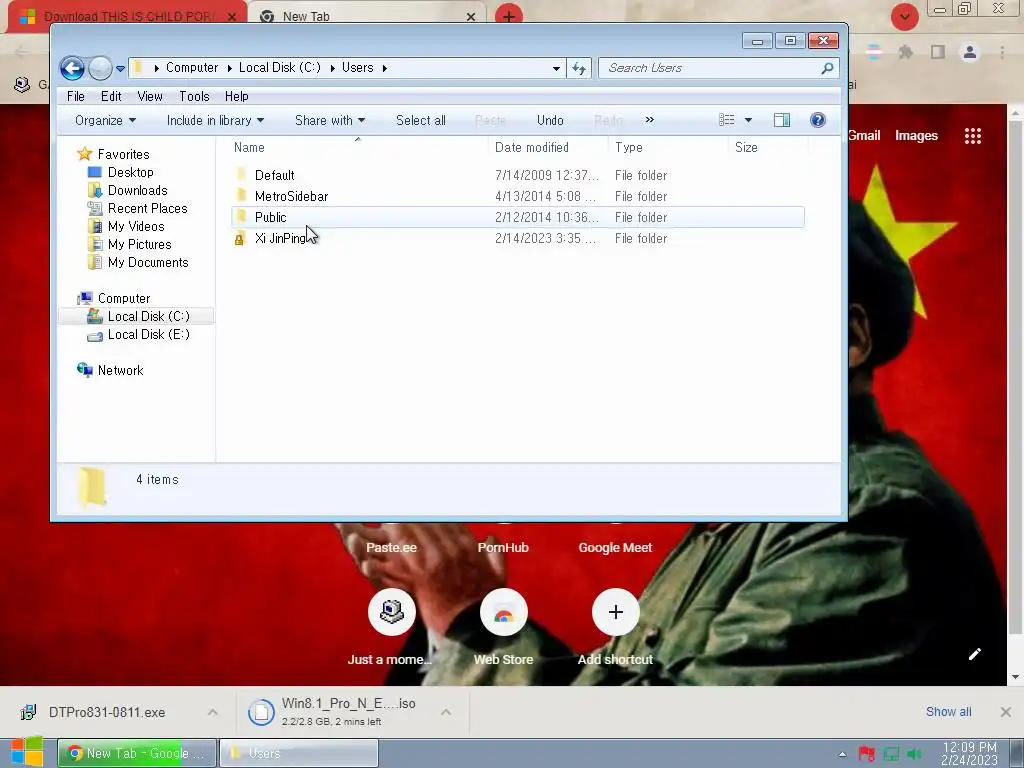
Task: Select the Public folder row
Action: (x=518, y=217)
